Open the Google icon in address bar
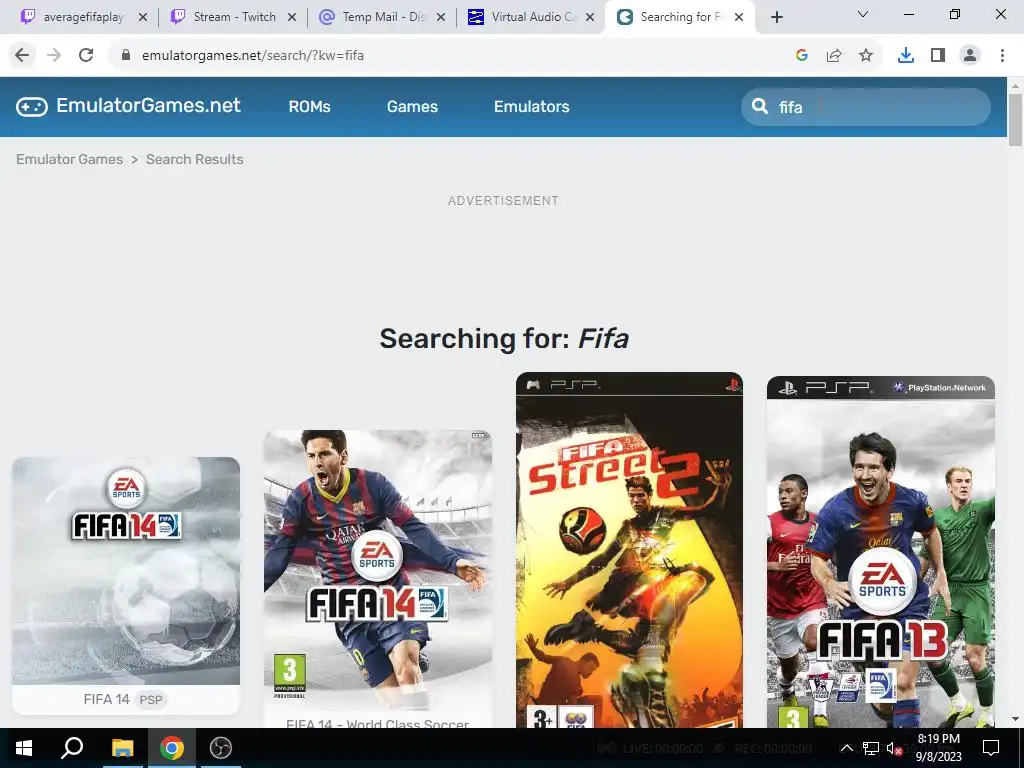This screenshot has width=1024, height=768. tap(802, 56)
